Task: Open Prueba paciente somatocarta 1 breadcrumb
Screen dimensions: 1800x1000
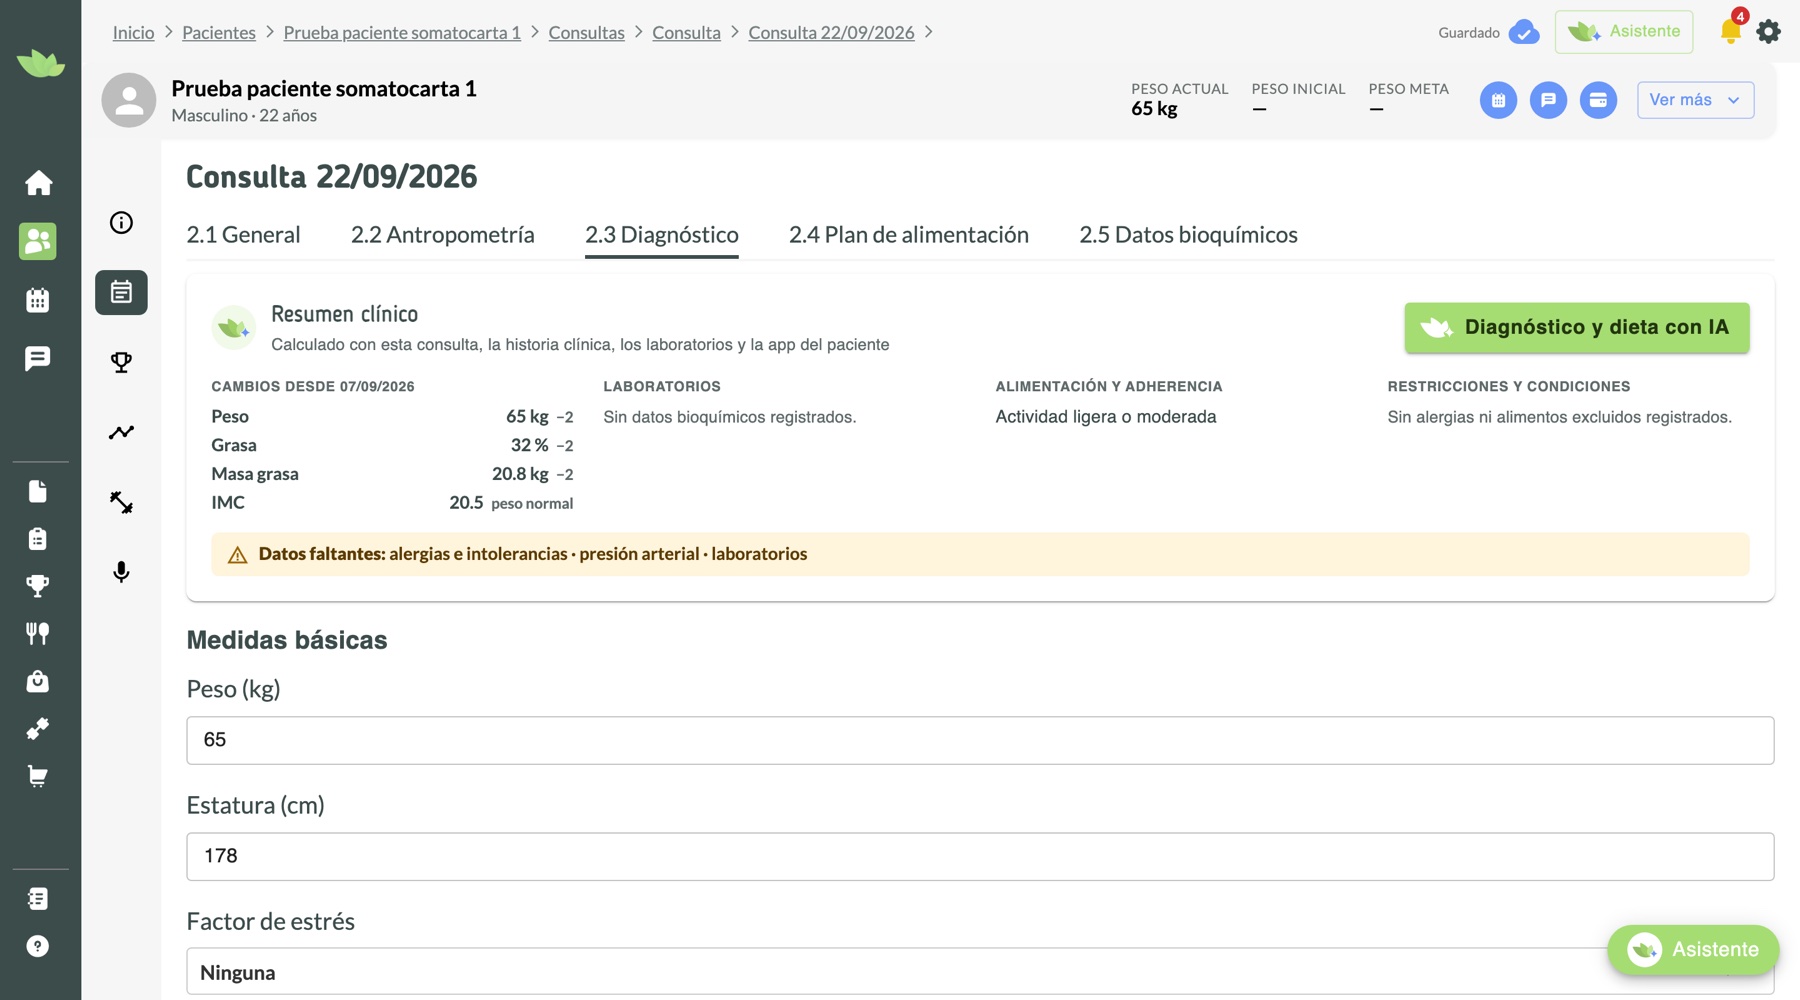Action: pos(402,33)
